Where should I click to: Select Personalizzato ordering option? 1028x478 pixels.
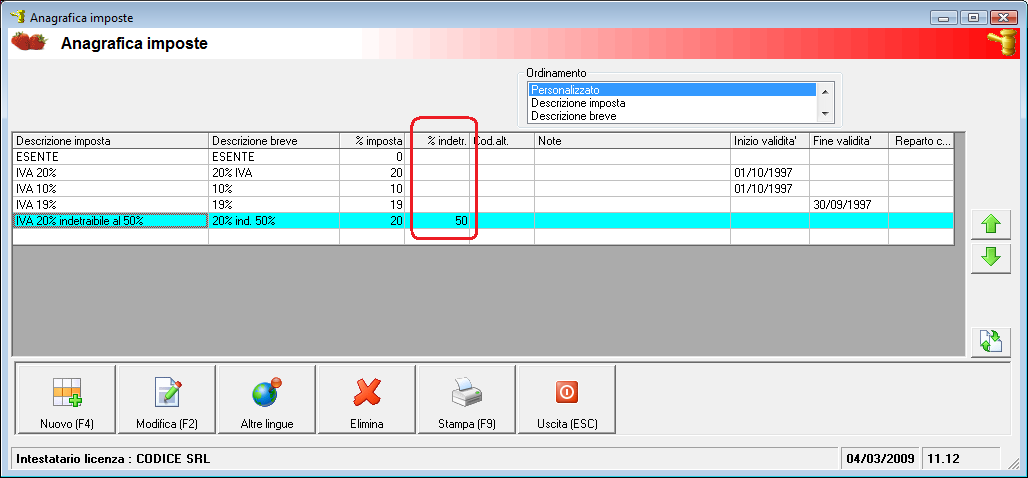click(x=673, y=90)
